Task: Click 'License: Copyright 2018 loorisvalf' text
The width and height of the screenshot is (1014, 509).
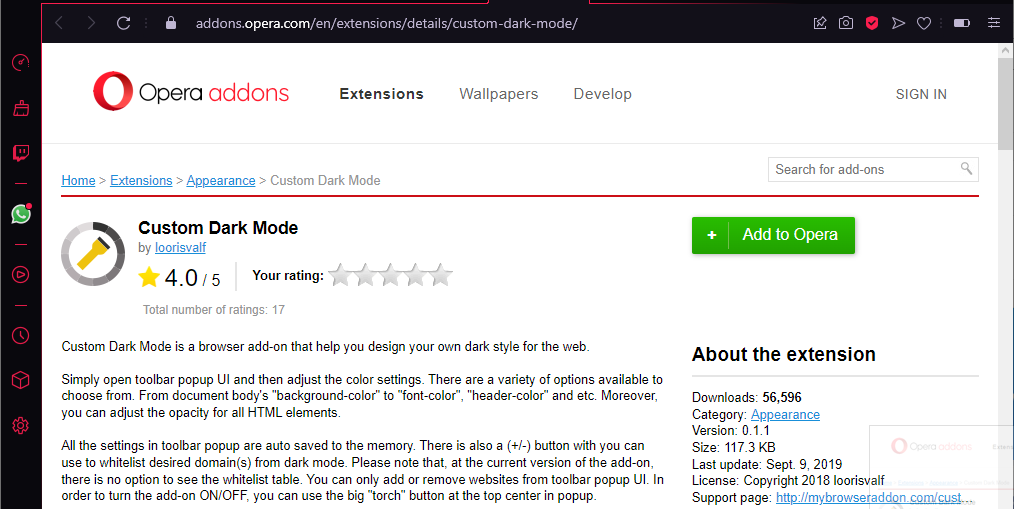Action: [788, 481]
